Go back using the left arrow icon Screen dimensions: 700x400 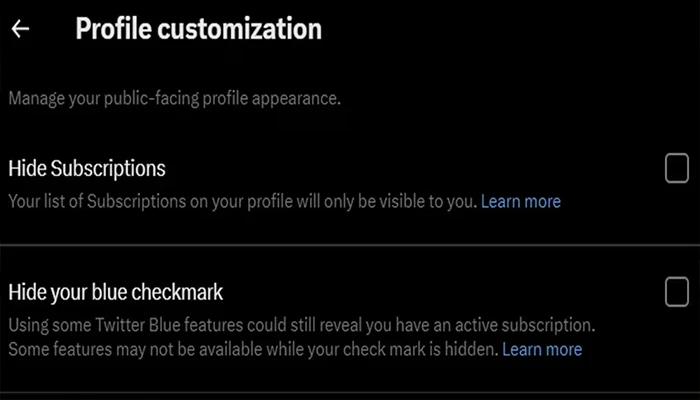tap(20, 29)
